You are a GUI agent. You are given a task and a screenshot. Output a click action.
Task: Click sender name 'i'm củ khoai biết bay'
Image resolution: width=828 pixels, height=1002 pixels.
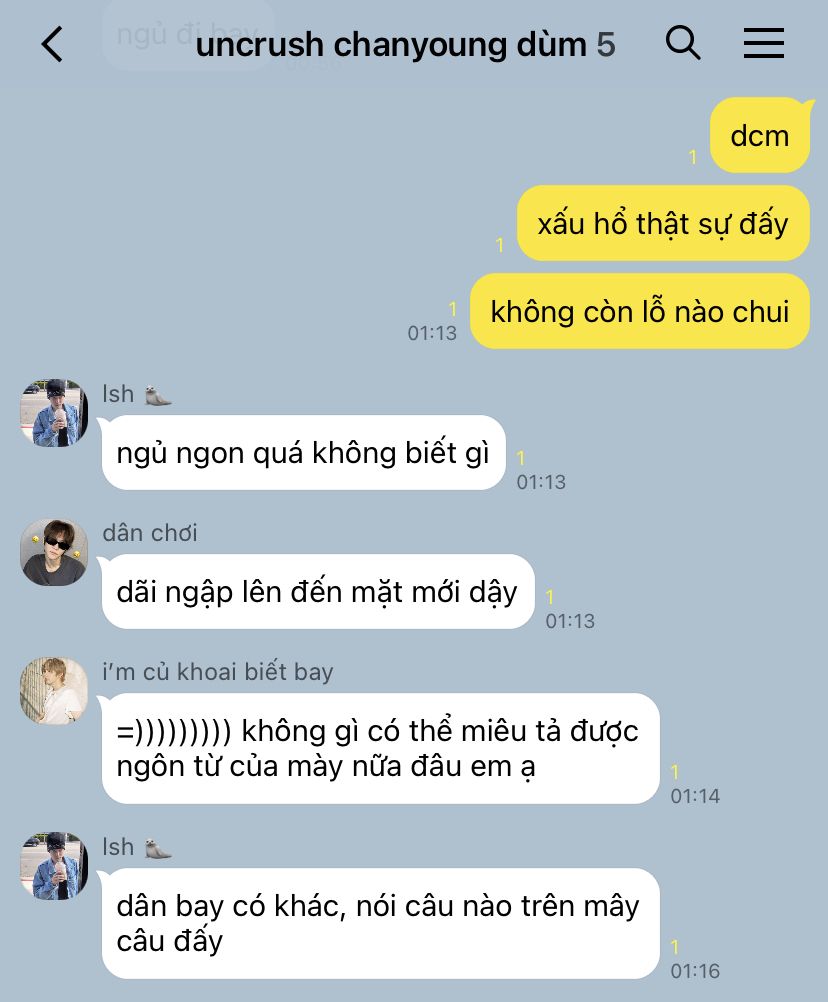(218, 672)
